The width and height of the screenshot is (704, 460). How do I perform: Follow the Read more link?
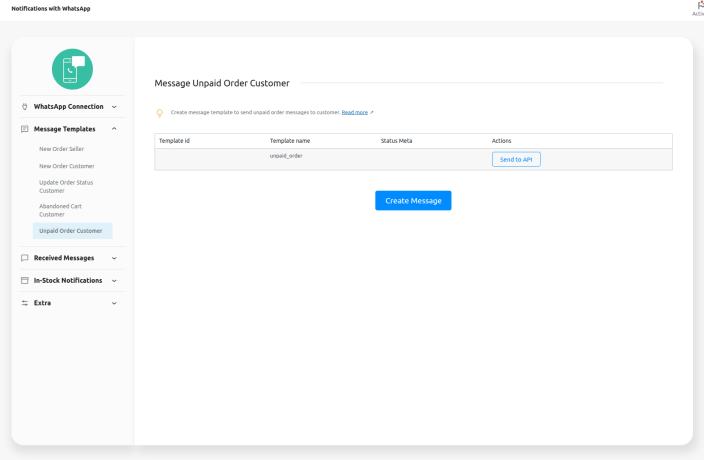click(x=355, y=112)
